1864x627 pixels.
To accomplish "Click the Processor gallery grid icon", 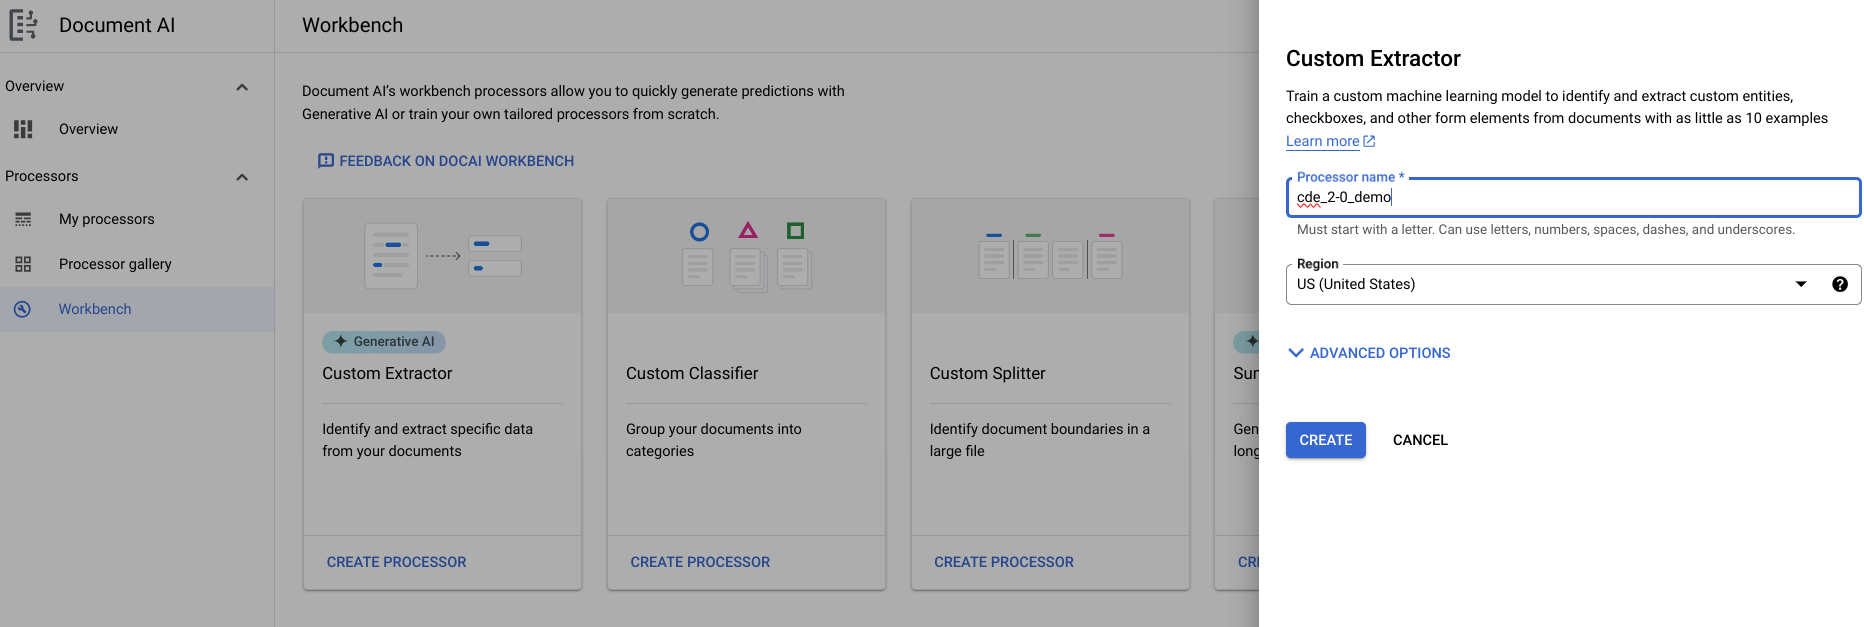I will 23,264.
